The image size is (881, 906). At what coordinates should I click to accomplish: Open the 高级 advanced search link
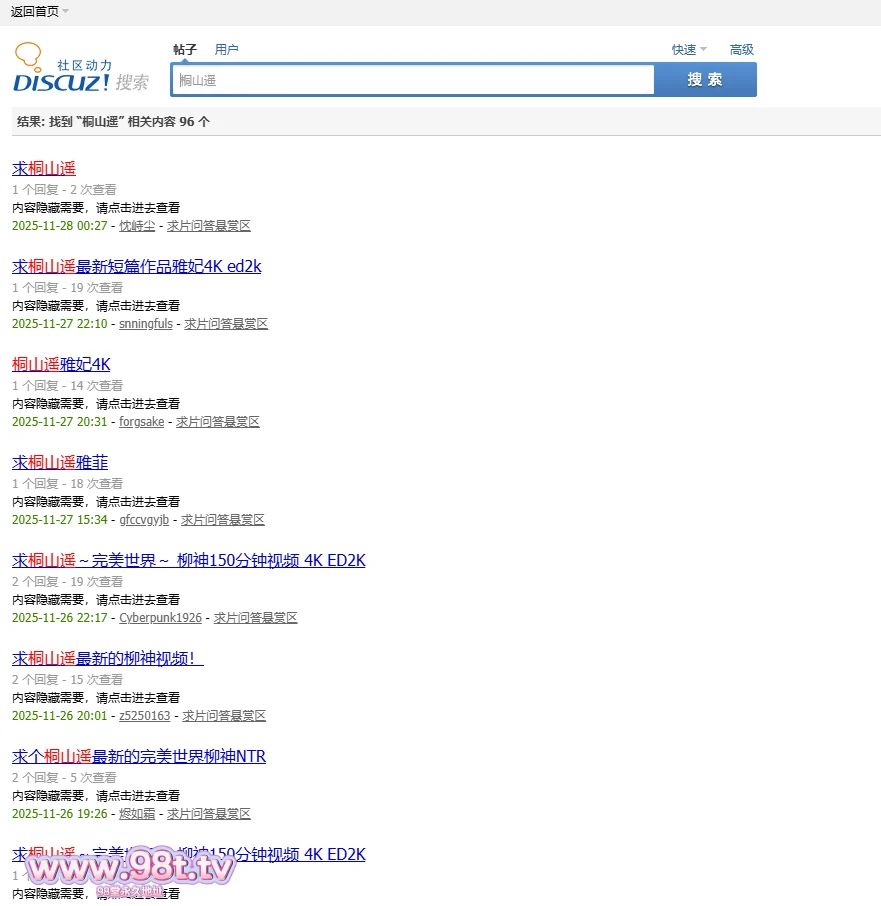point(741,50)
